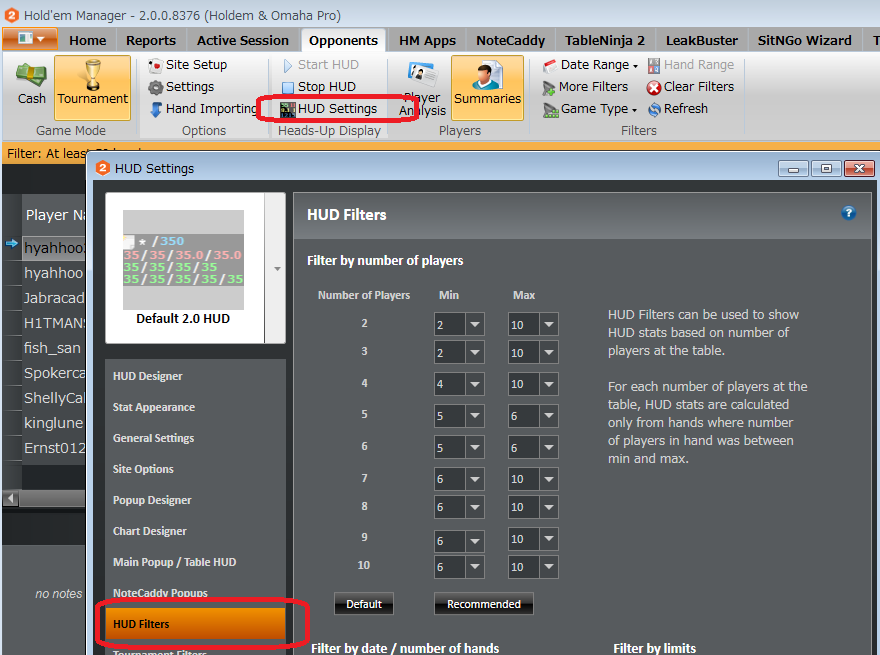Click Hold'em Manager title bar logo
This screenshot has width=880, height=655.
(x=11, y=15)
